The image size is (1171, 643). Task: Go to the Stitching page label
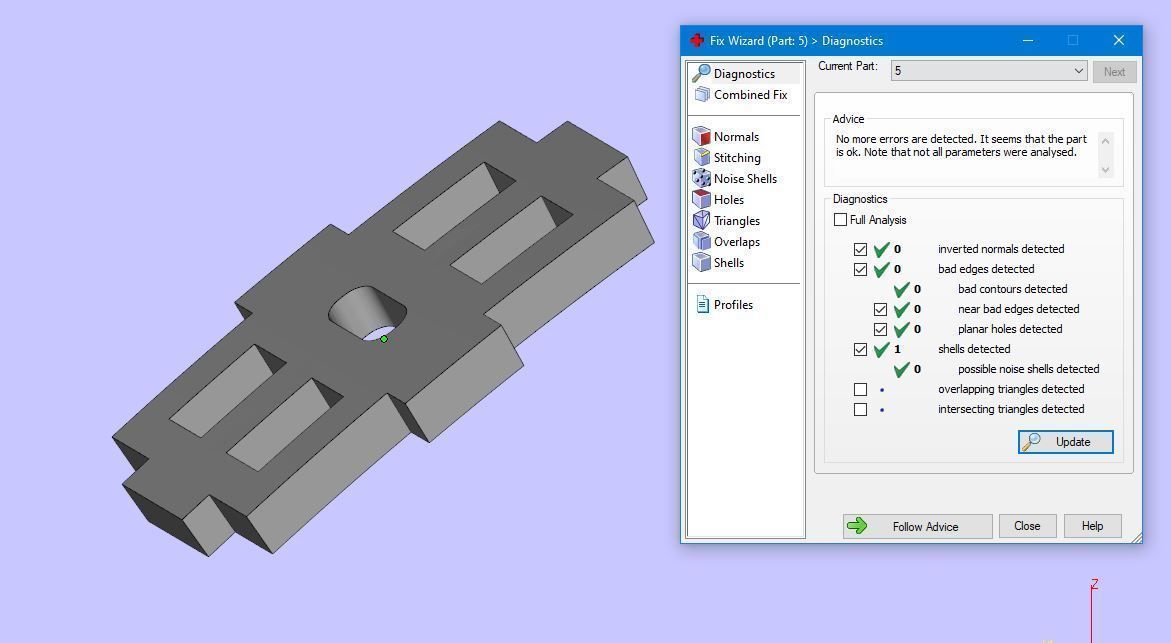point(737,158)
